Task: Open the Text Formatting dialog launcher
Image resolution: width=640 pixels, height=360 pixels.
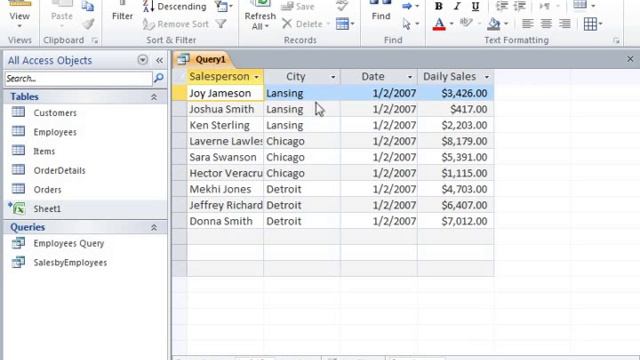Action: pos(616,40)
